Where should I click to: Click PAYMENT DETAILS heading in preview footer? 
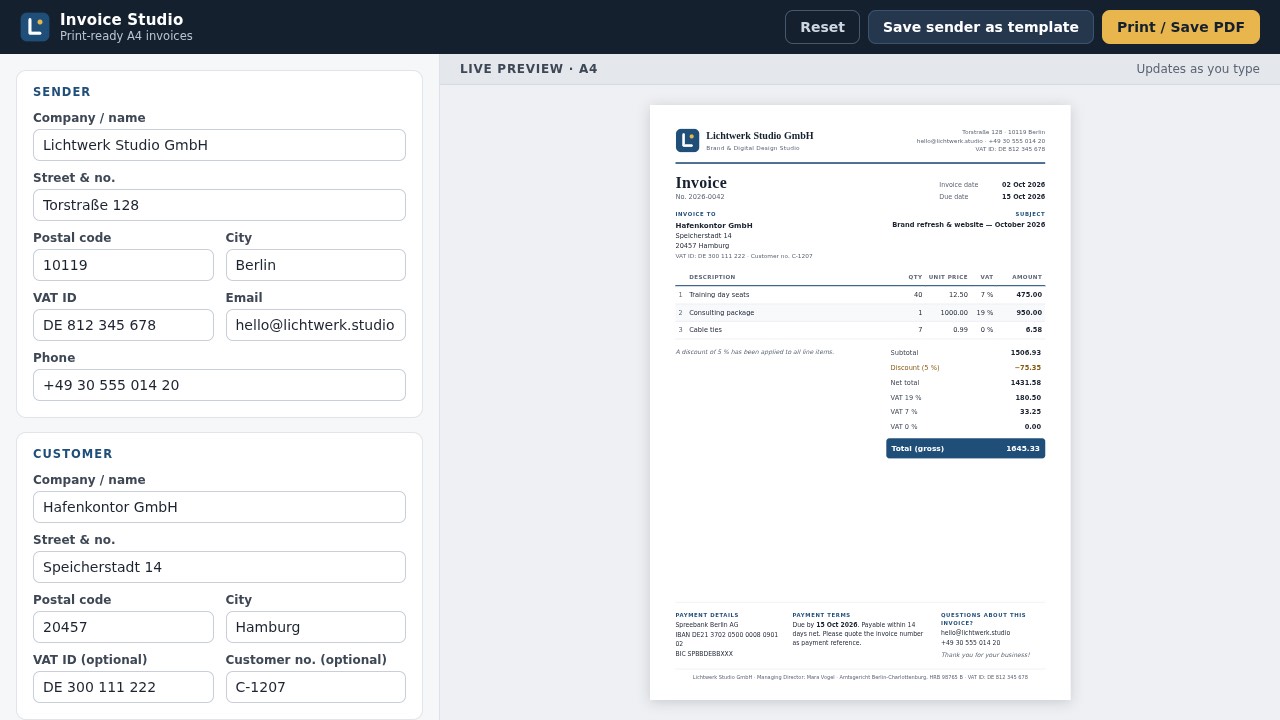coord(707,615)
